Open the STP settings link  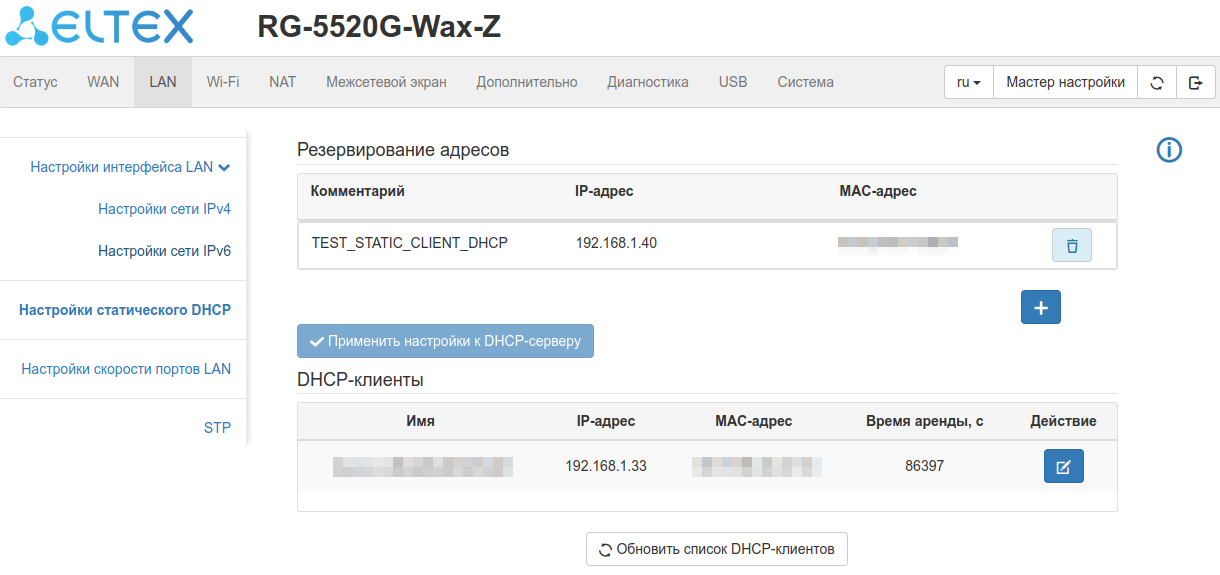click(x=217, y=428)
